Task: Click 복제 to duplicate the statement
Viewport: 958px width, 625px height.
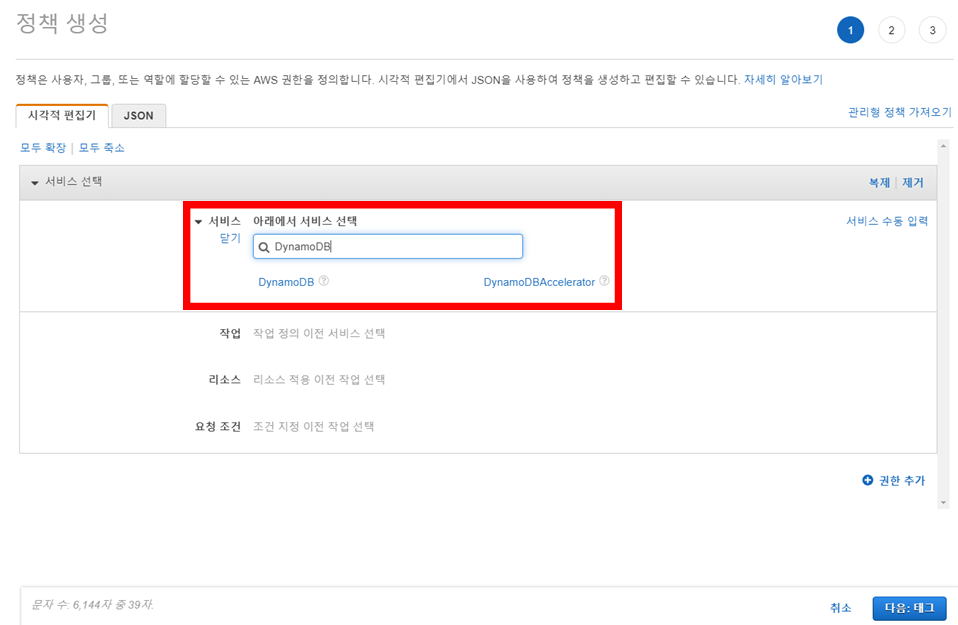Action: click(879, 183)
